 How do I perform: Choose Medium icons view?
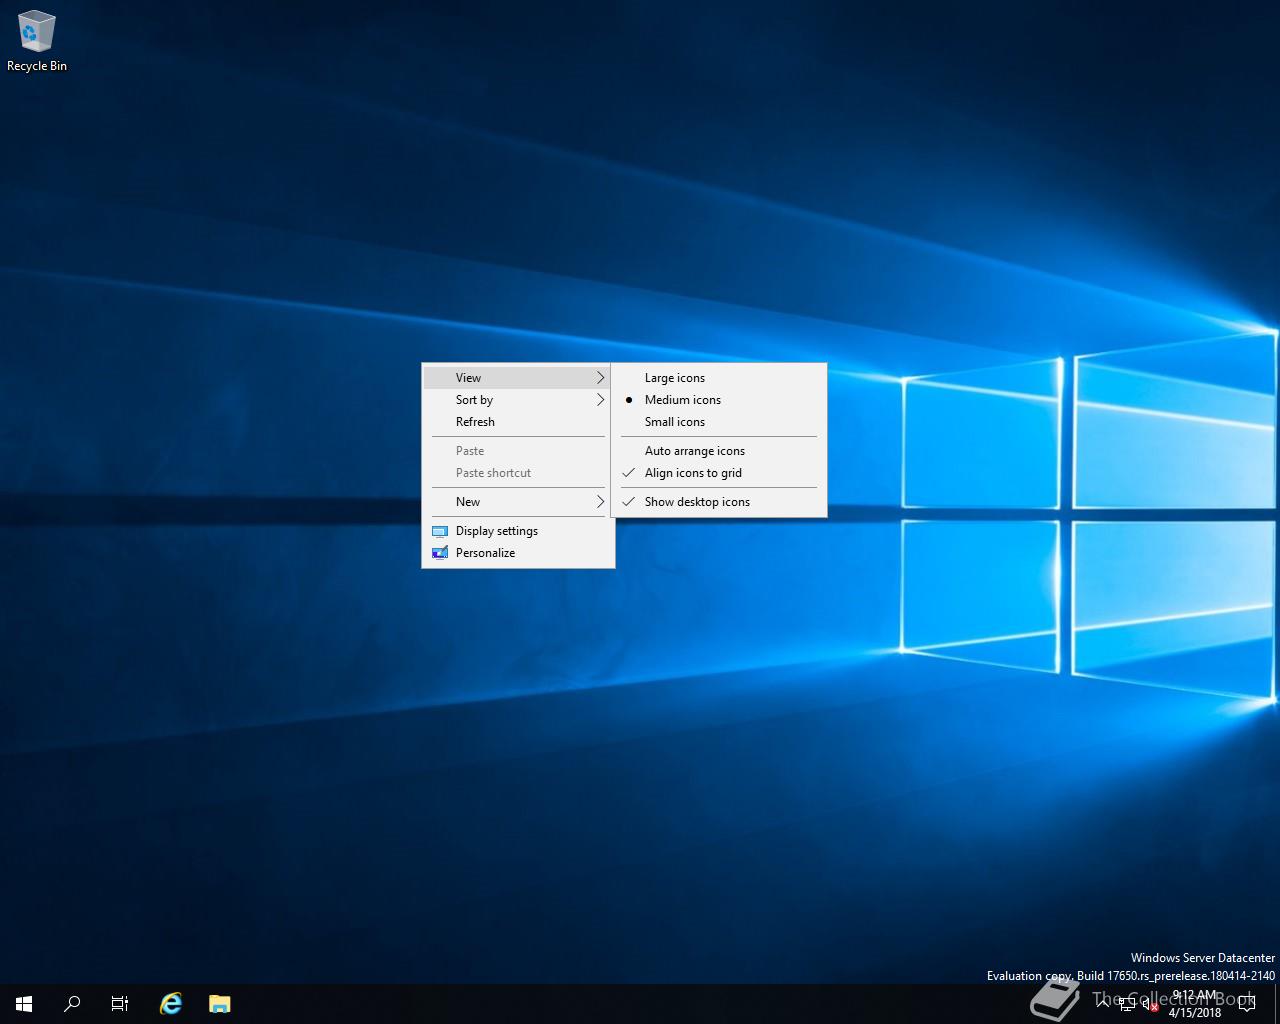click(x=719, y=400)
